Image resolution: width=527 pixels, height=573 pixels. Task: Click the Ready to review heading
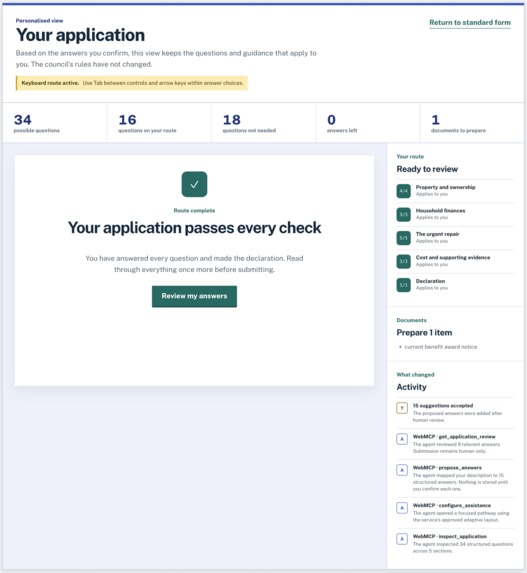click(427, 169)
